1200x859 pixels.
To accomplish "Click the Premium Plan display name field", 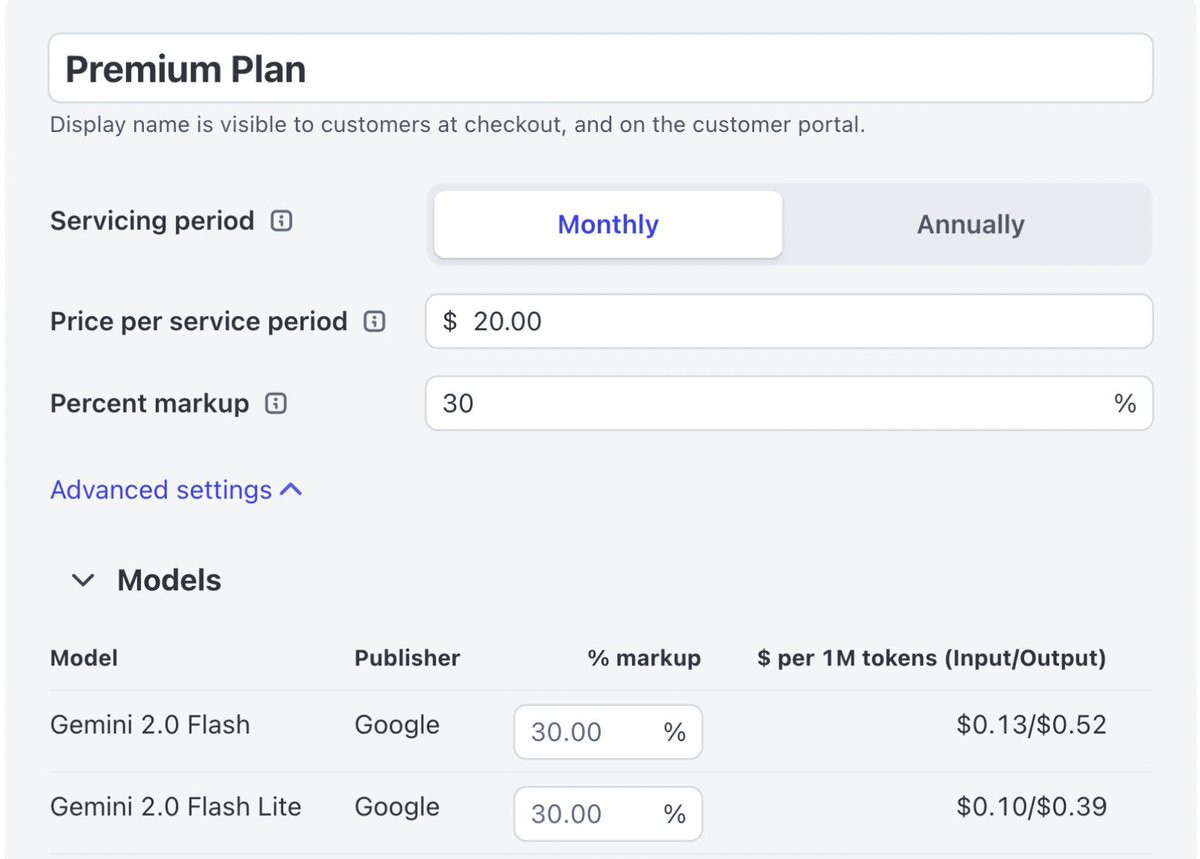I will pos(600,69).
